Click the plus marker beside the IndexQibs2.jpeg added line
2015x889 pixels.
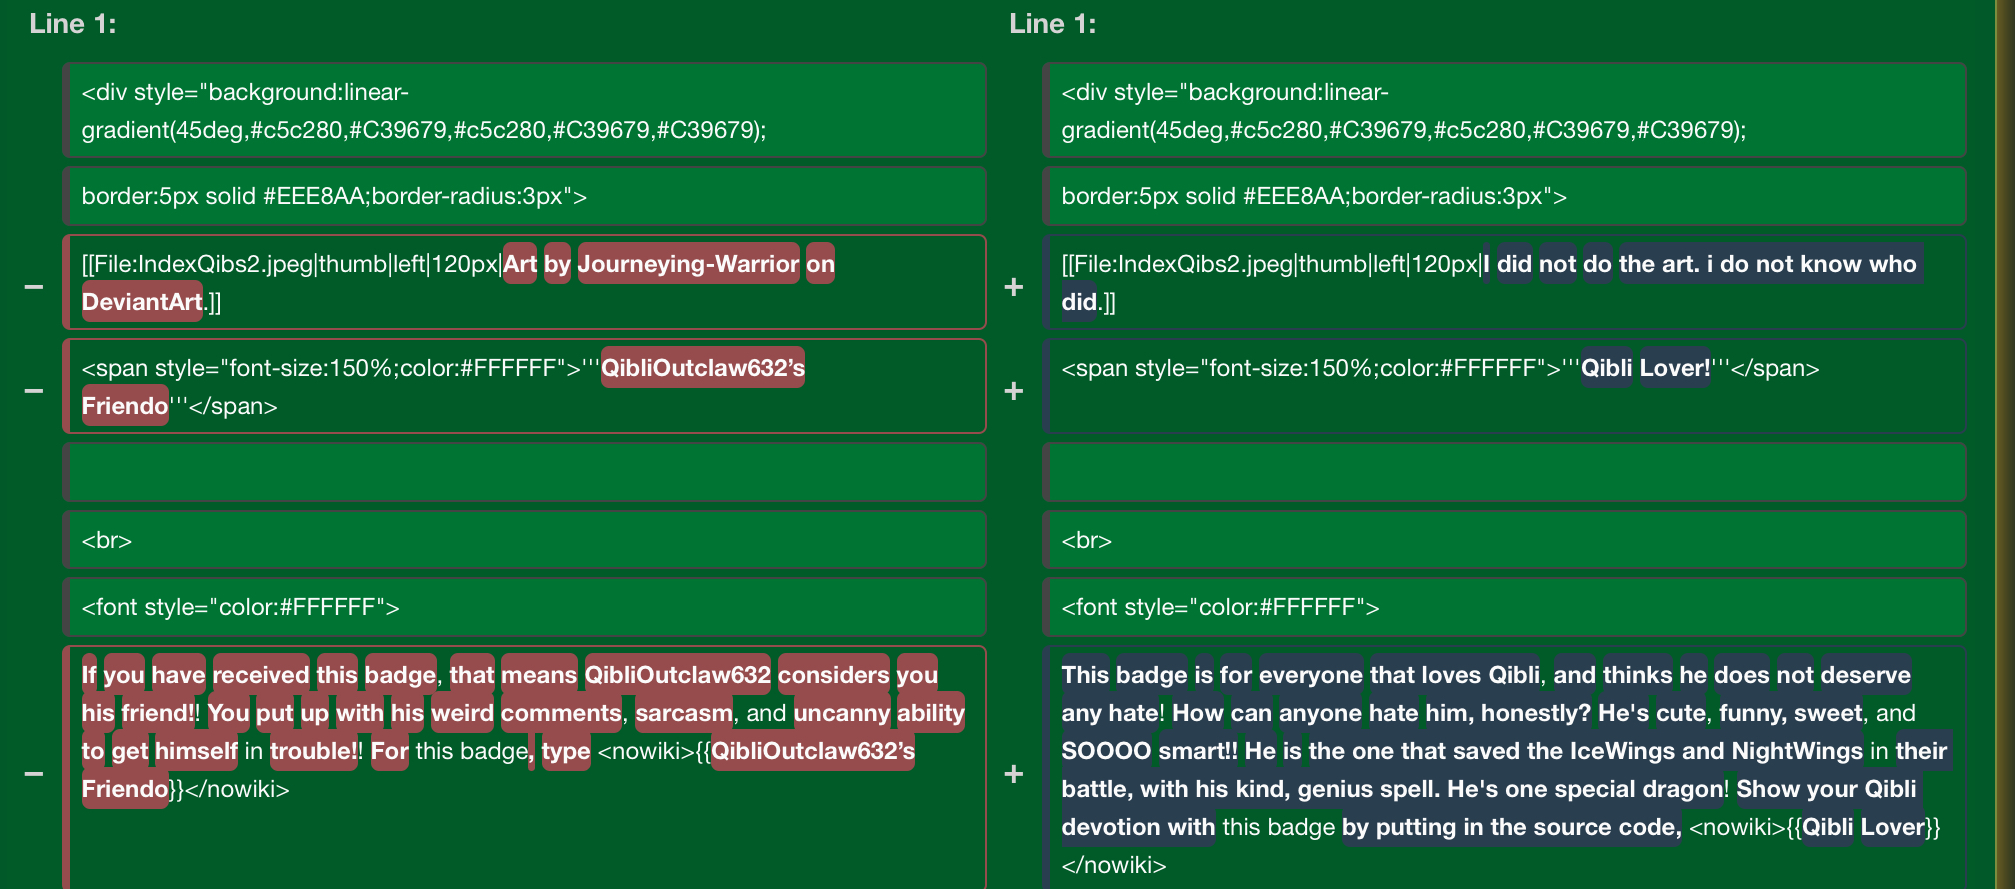(x=1014, y=287)
